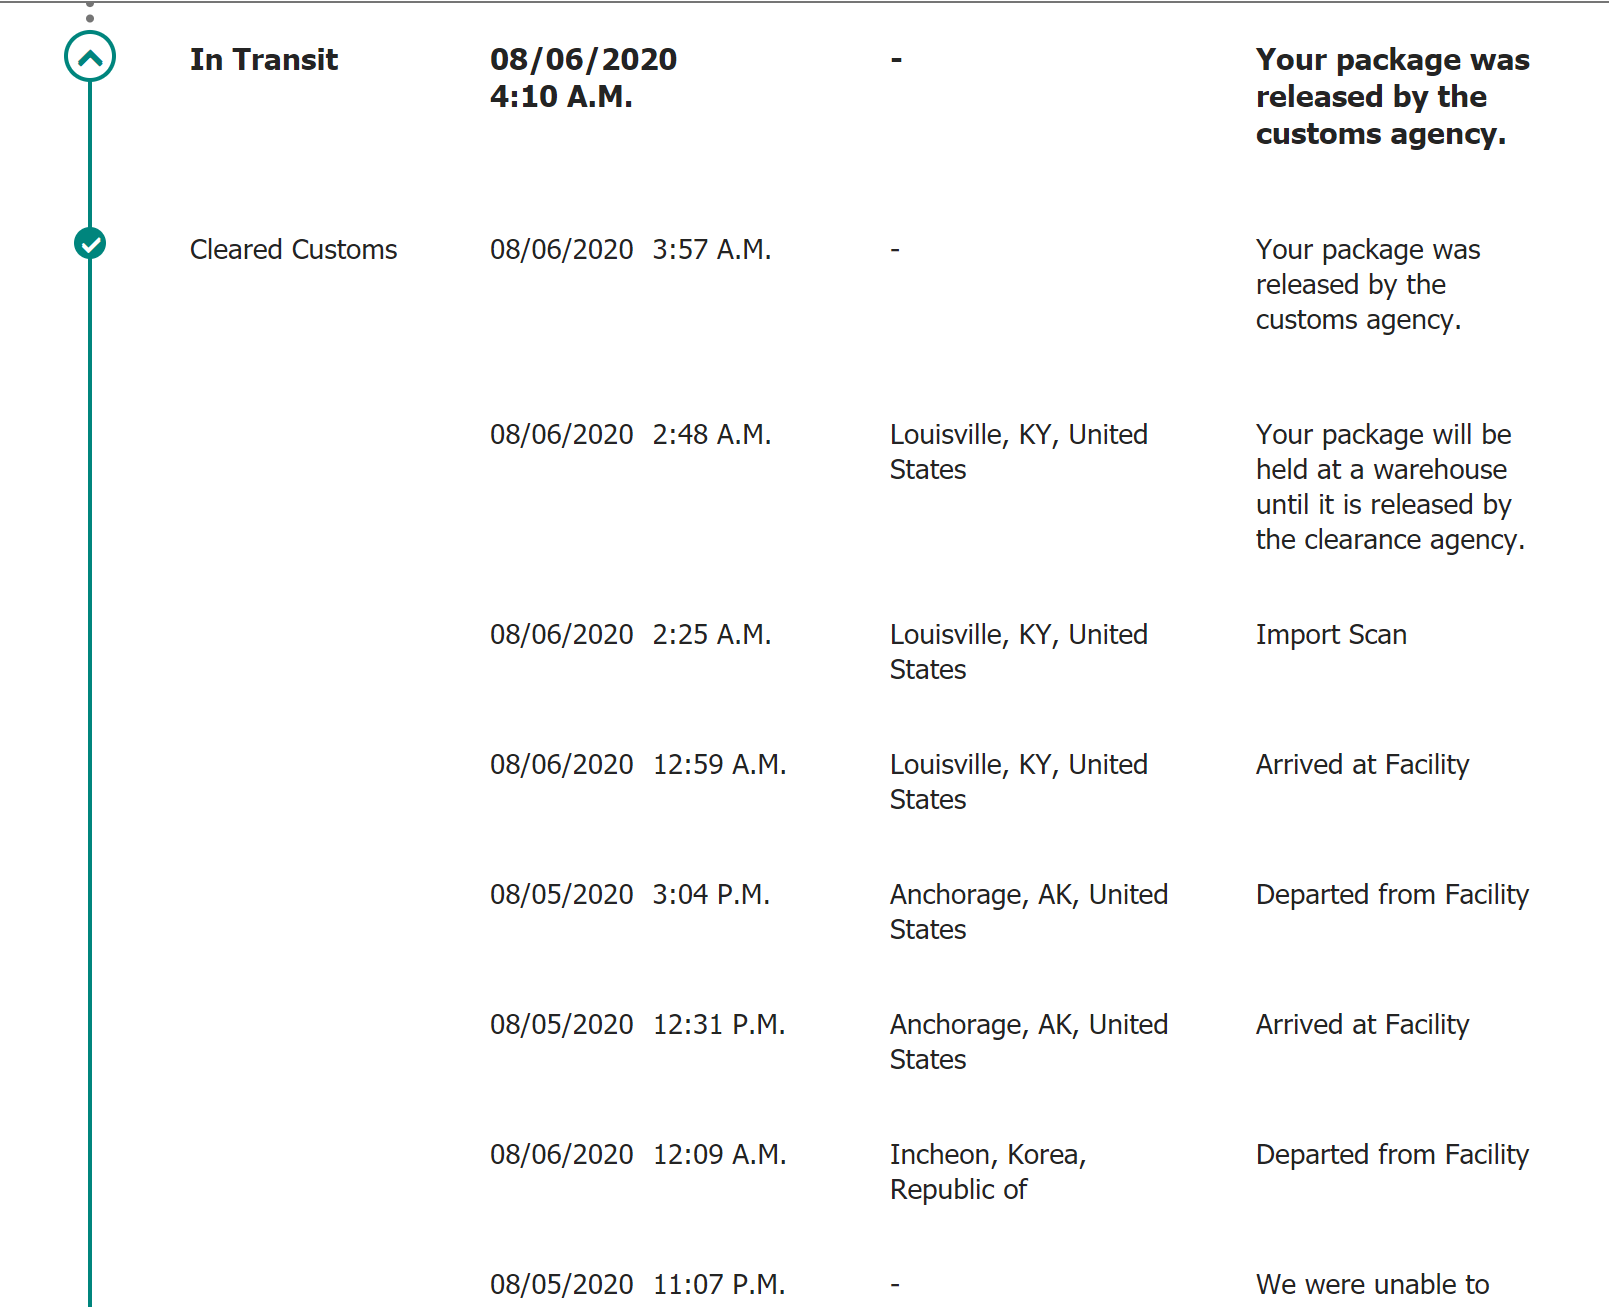Select the 12:31 P.M. Anchorage location
The width and height of the screenshot is (1609, 1307).
click(1028, 1042)
